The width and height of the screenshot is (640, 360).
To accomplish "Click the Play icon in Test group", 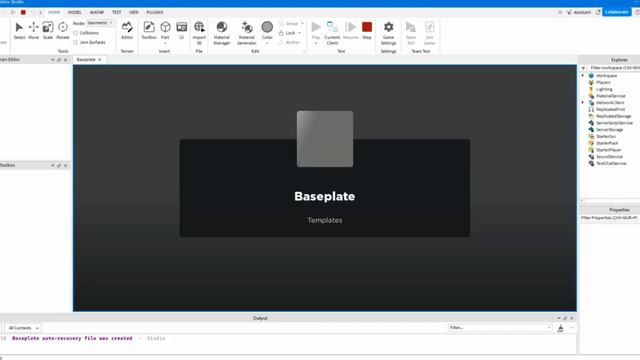I will (x=316, y=27).
